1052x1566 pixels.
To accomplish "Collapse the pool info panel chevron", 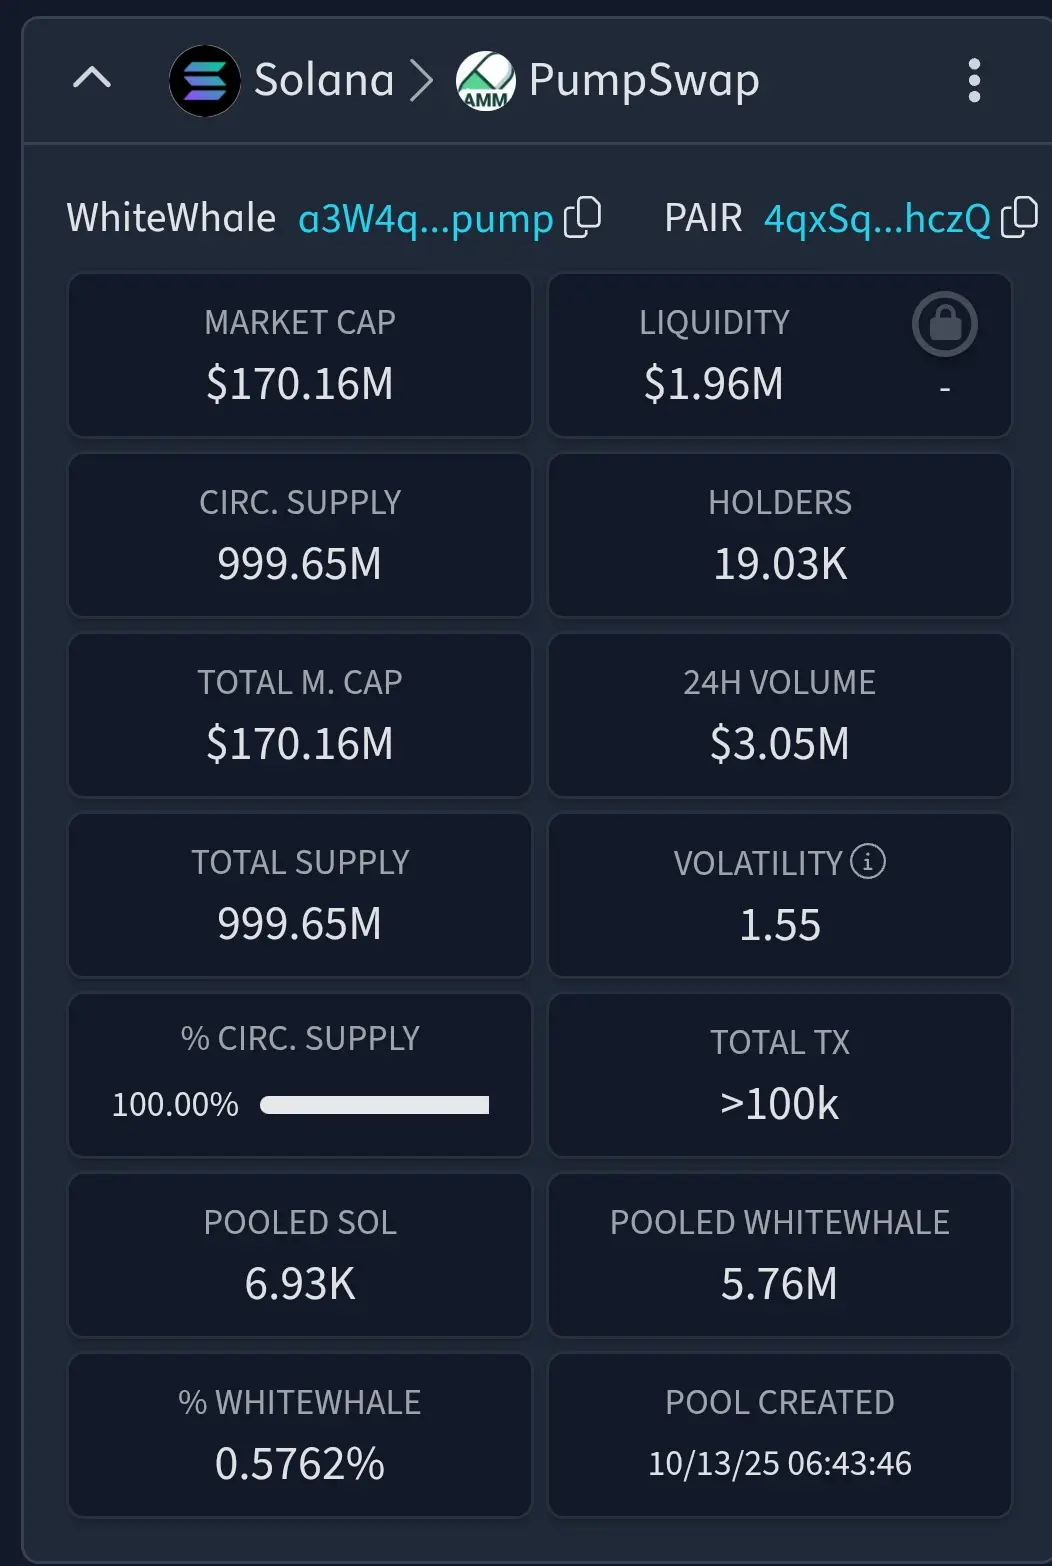I will (x=92, y=78).
